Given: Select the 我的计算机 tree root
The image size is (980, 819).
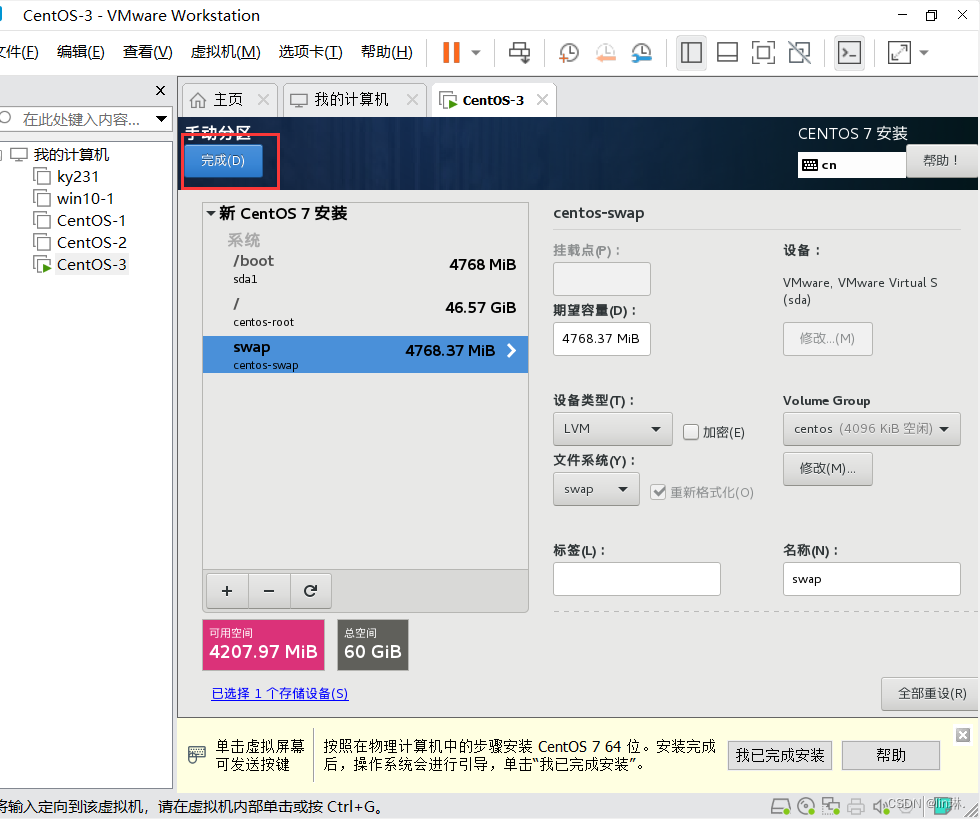Looking at the screenshot, I should pyautogui.click(x=71, y=154).
